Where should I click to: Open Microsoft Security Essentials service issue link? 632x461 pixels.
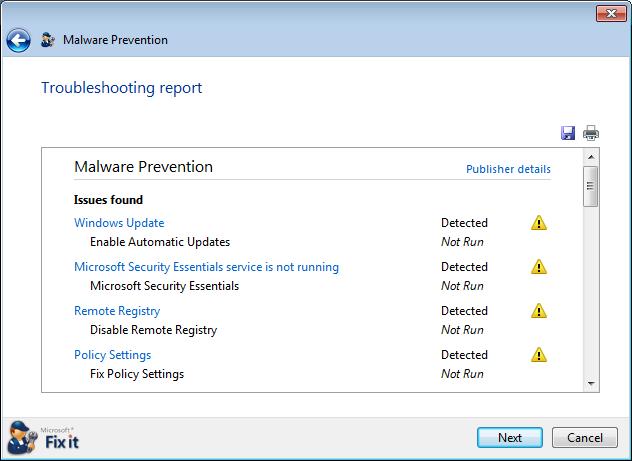point(206,267)
